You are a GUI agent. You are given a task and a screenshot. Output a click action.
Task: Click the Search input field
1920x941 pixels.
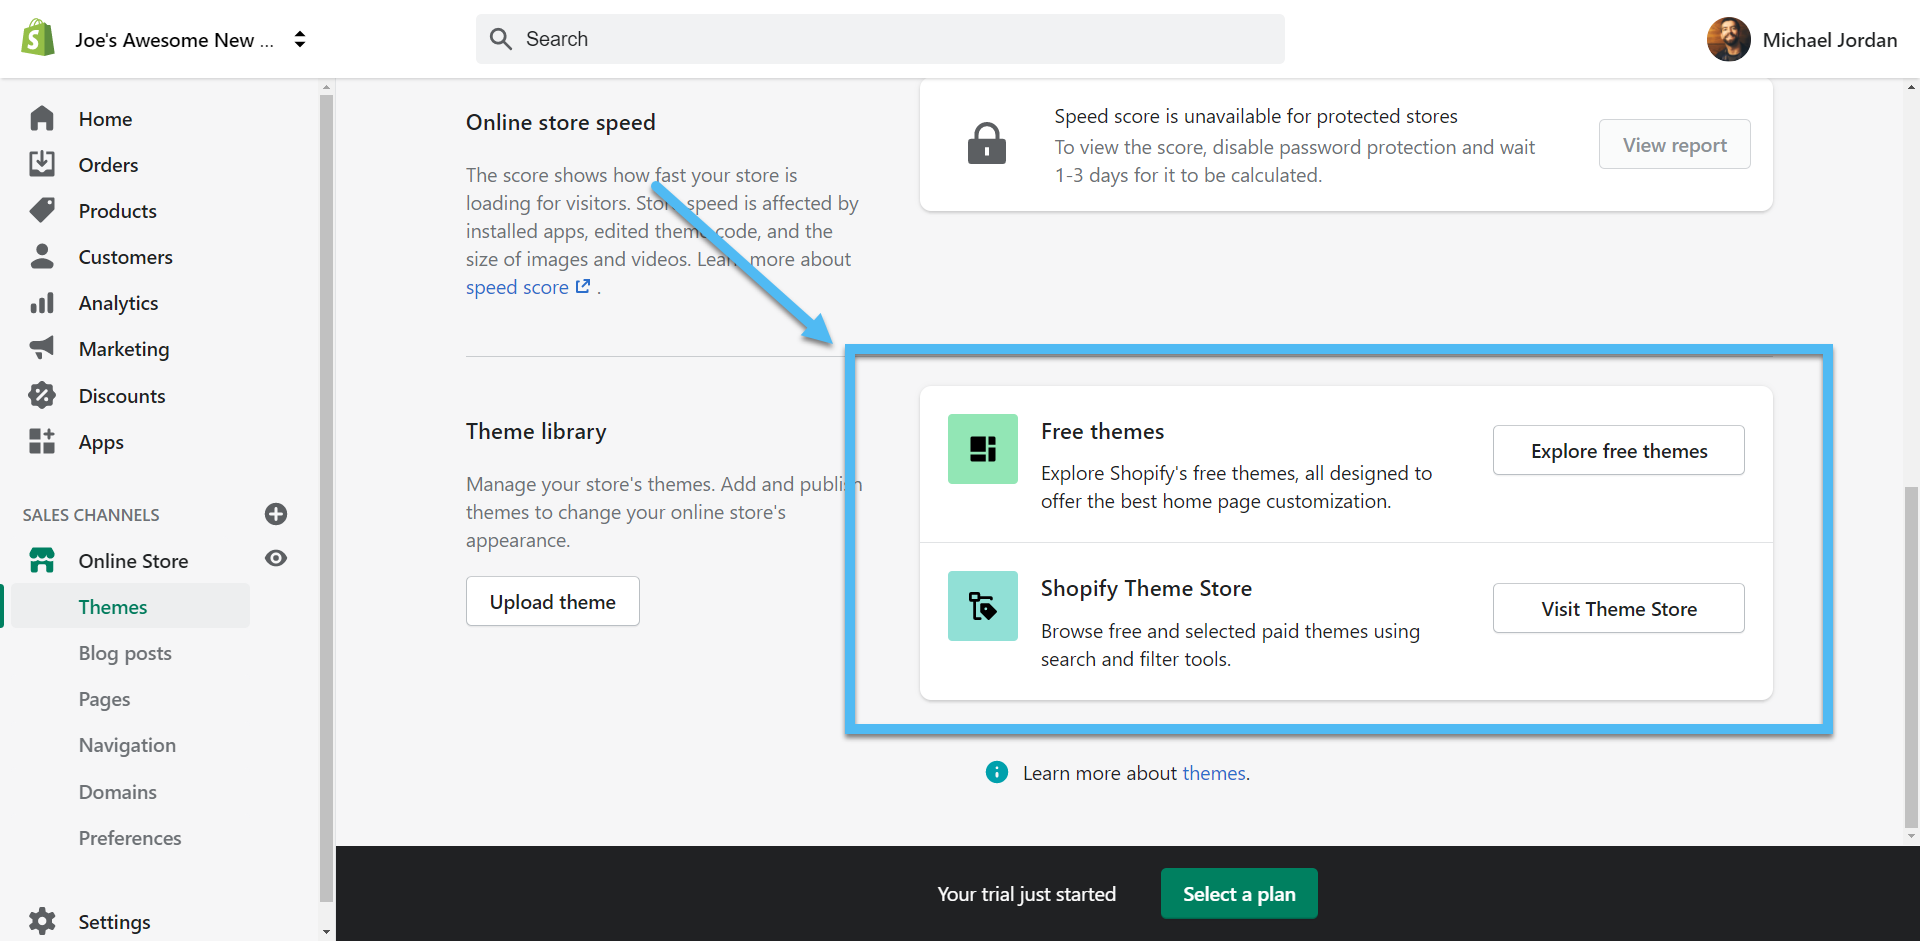pyautogui.click(x=880, y=39)
